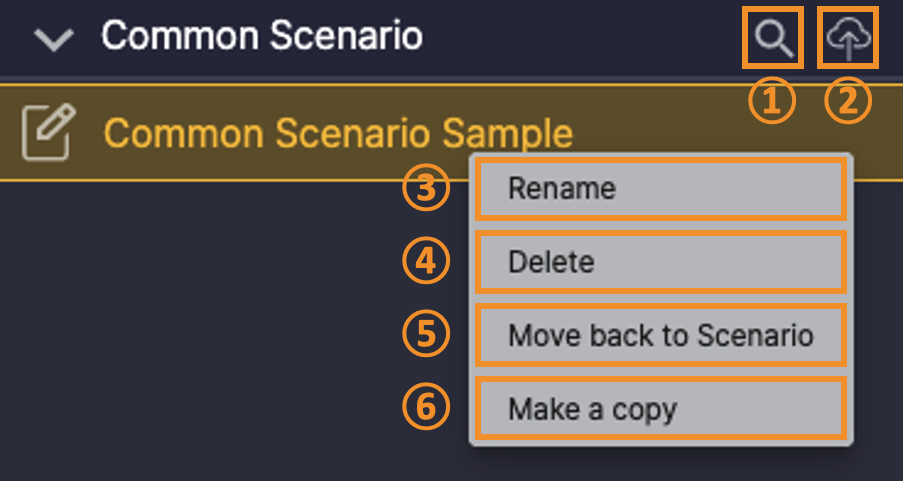Select Make a copy menu entry

point(661,408)
